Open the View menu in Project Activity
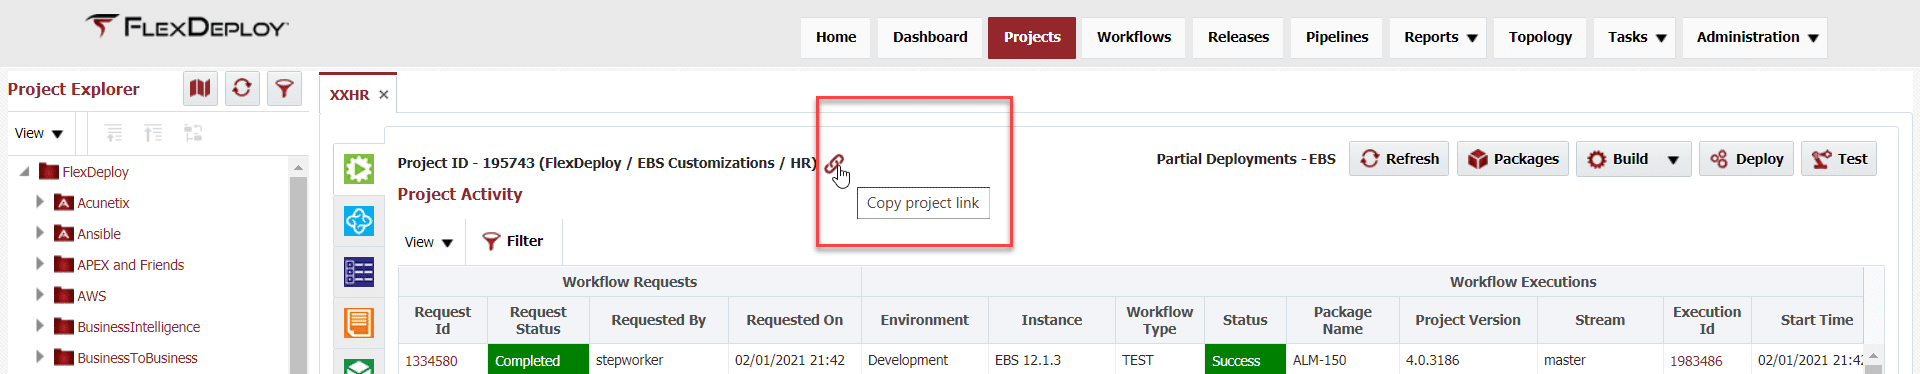Viewport: 1920px width, 374px height. tap(429, 242)
